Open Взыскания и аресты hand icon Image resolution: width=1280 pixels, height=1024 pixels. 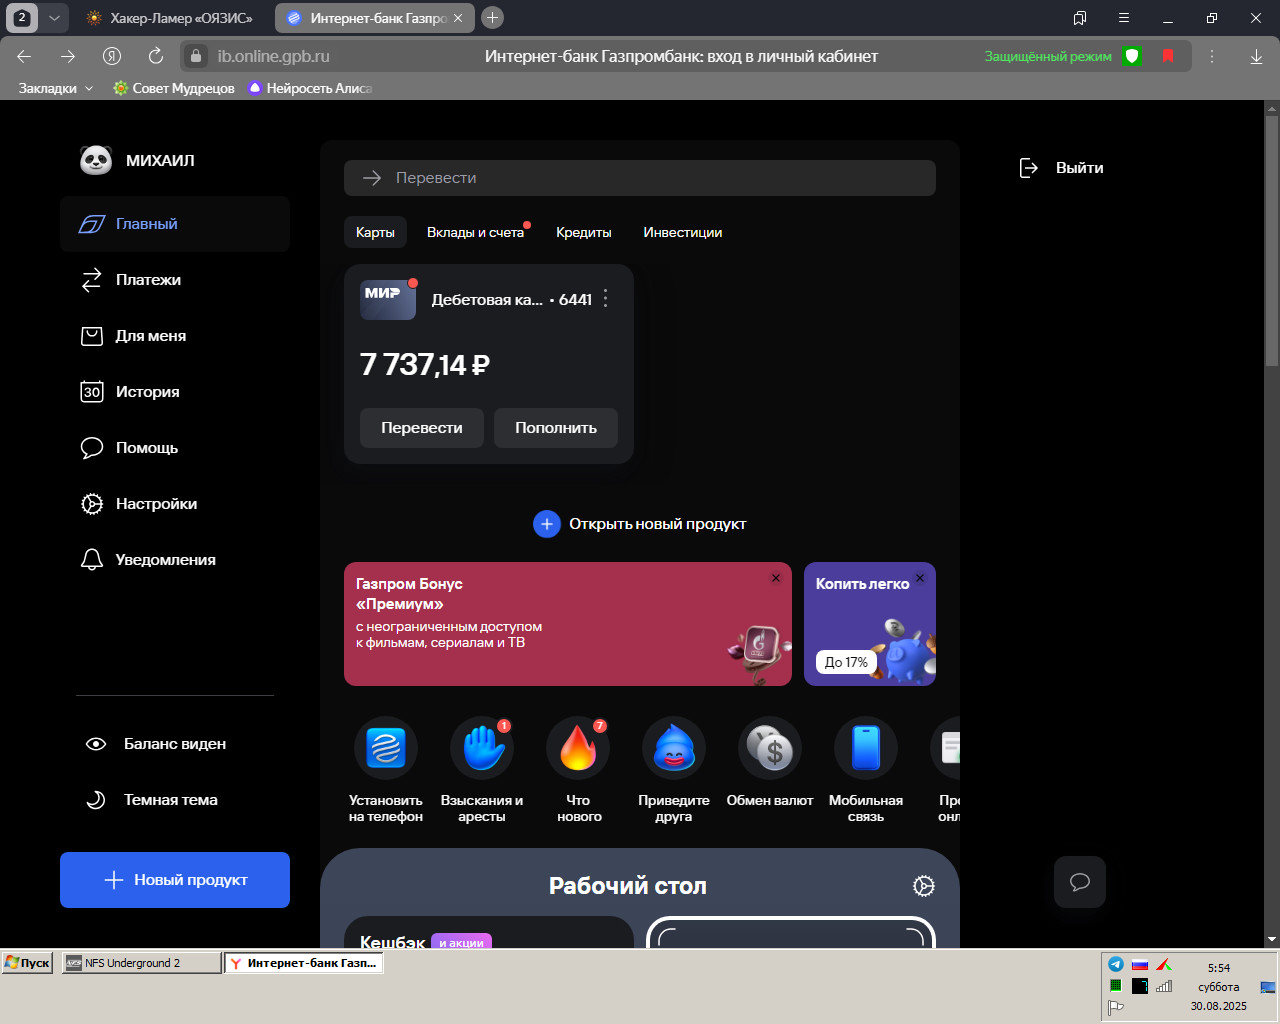coord(482,749)
